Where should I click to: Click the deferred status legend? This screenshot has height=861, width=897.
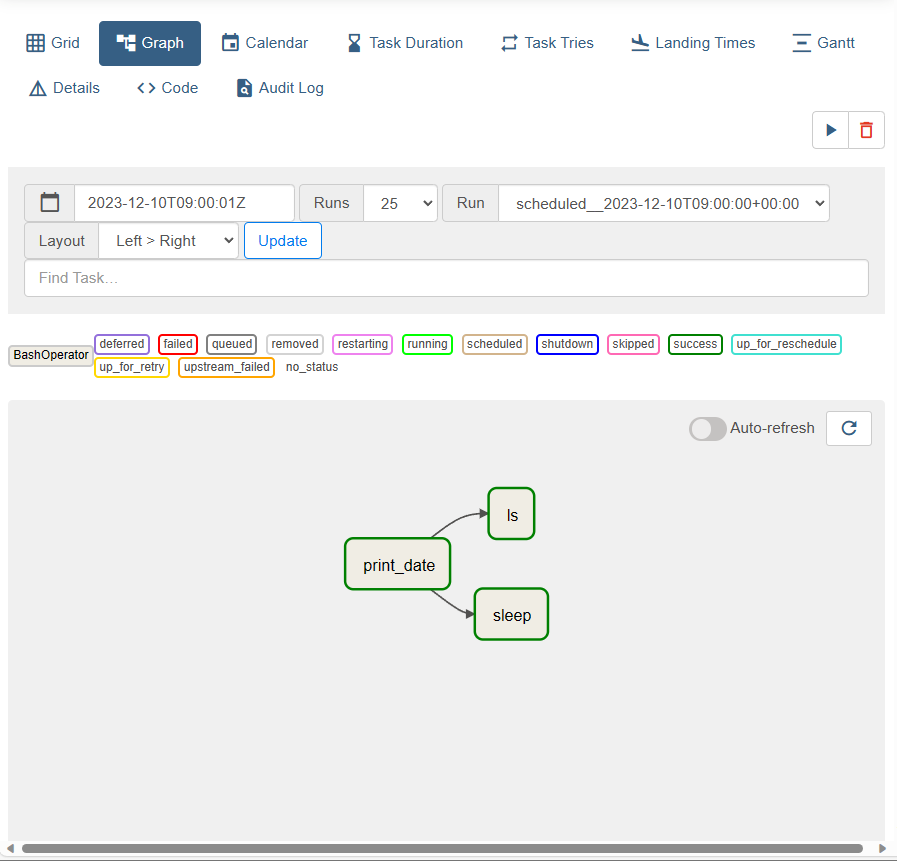coord(122,344)
